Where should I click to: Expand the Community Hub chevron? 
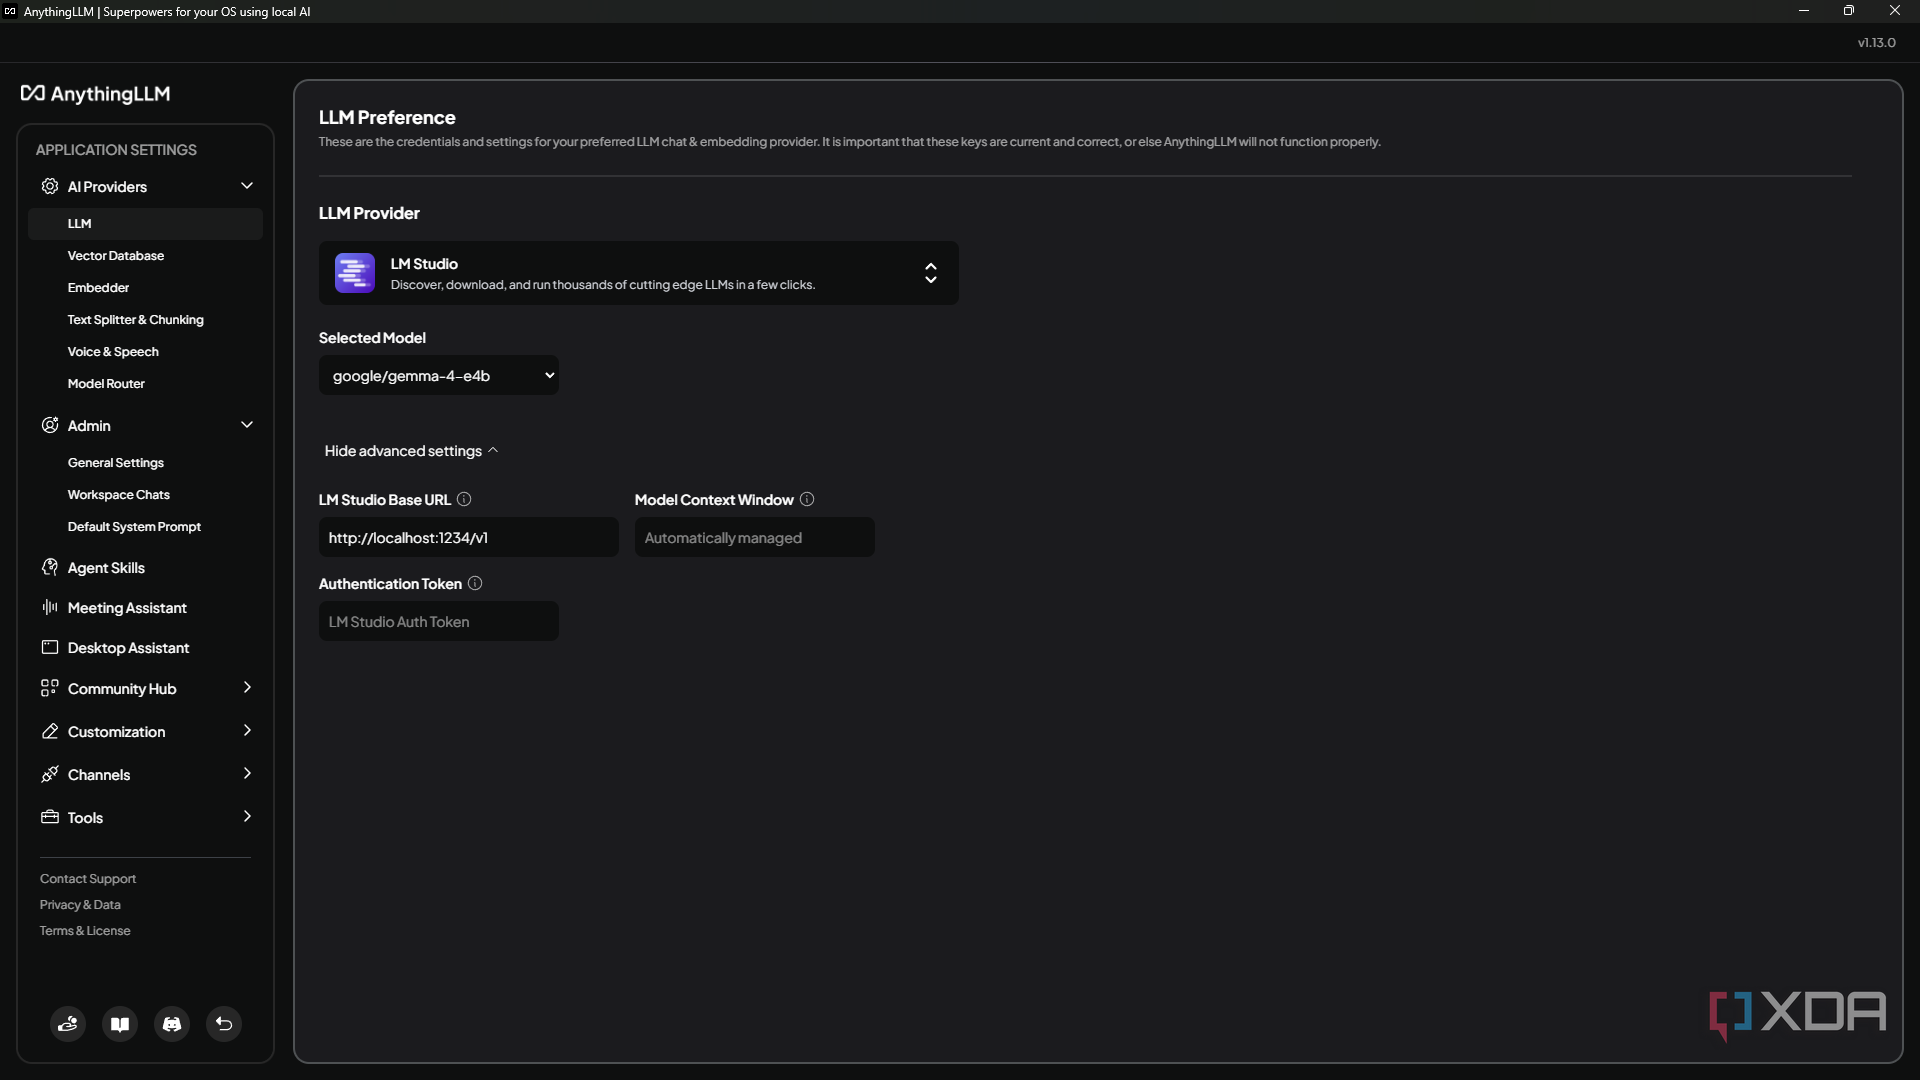pos(247,688)
